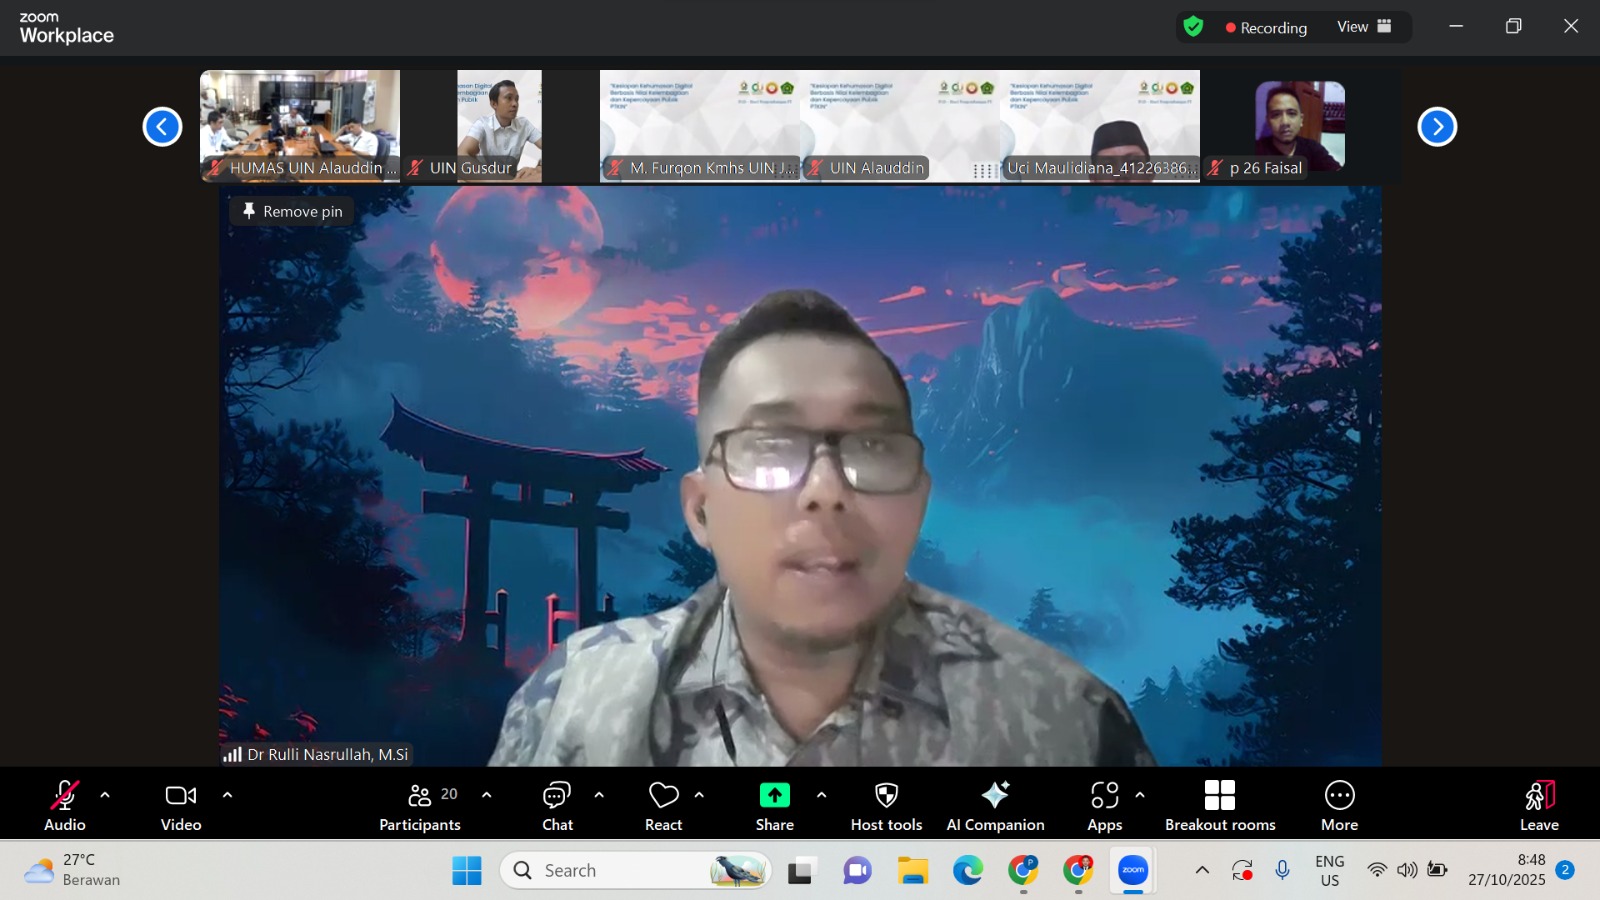Expand video options arrow next to Video
The height and width of the screenshot is (900, 1600).
[227, 795]
